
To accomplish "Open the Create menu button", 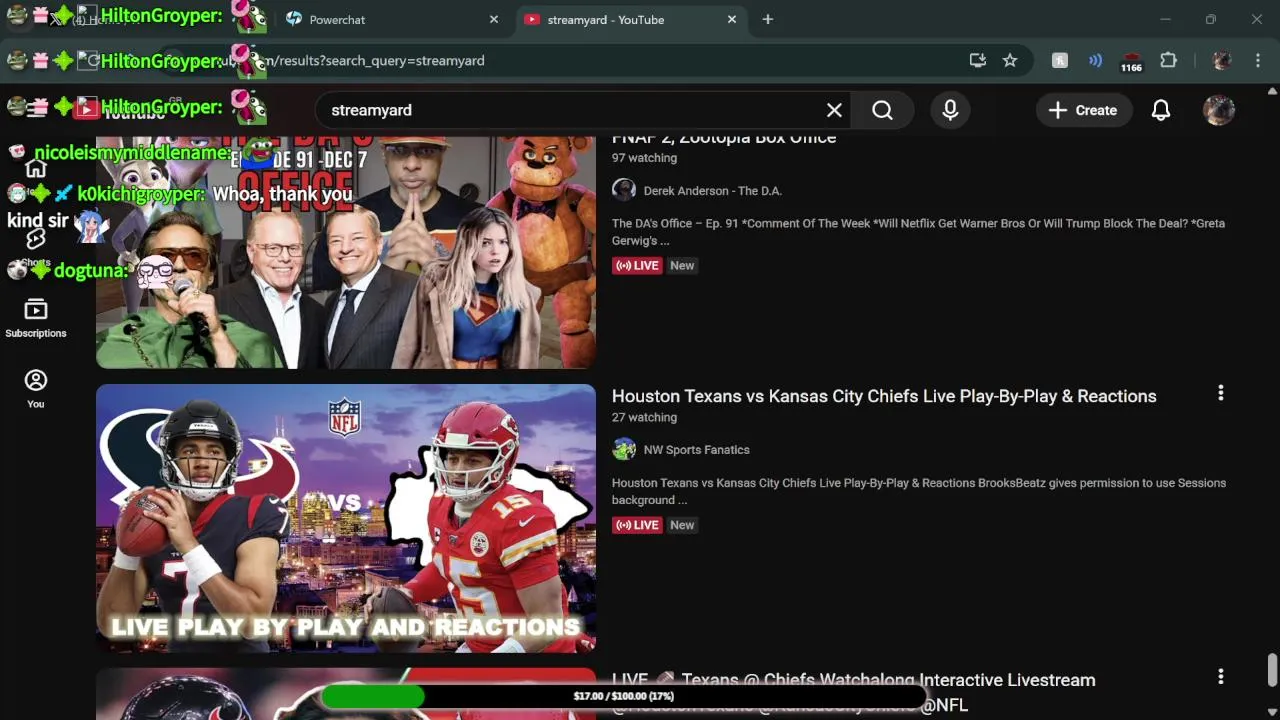I will click(x=1083, y=110).
